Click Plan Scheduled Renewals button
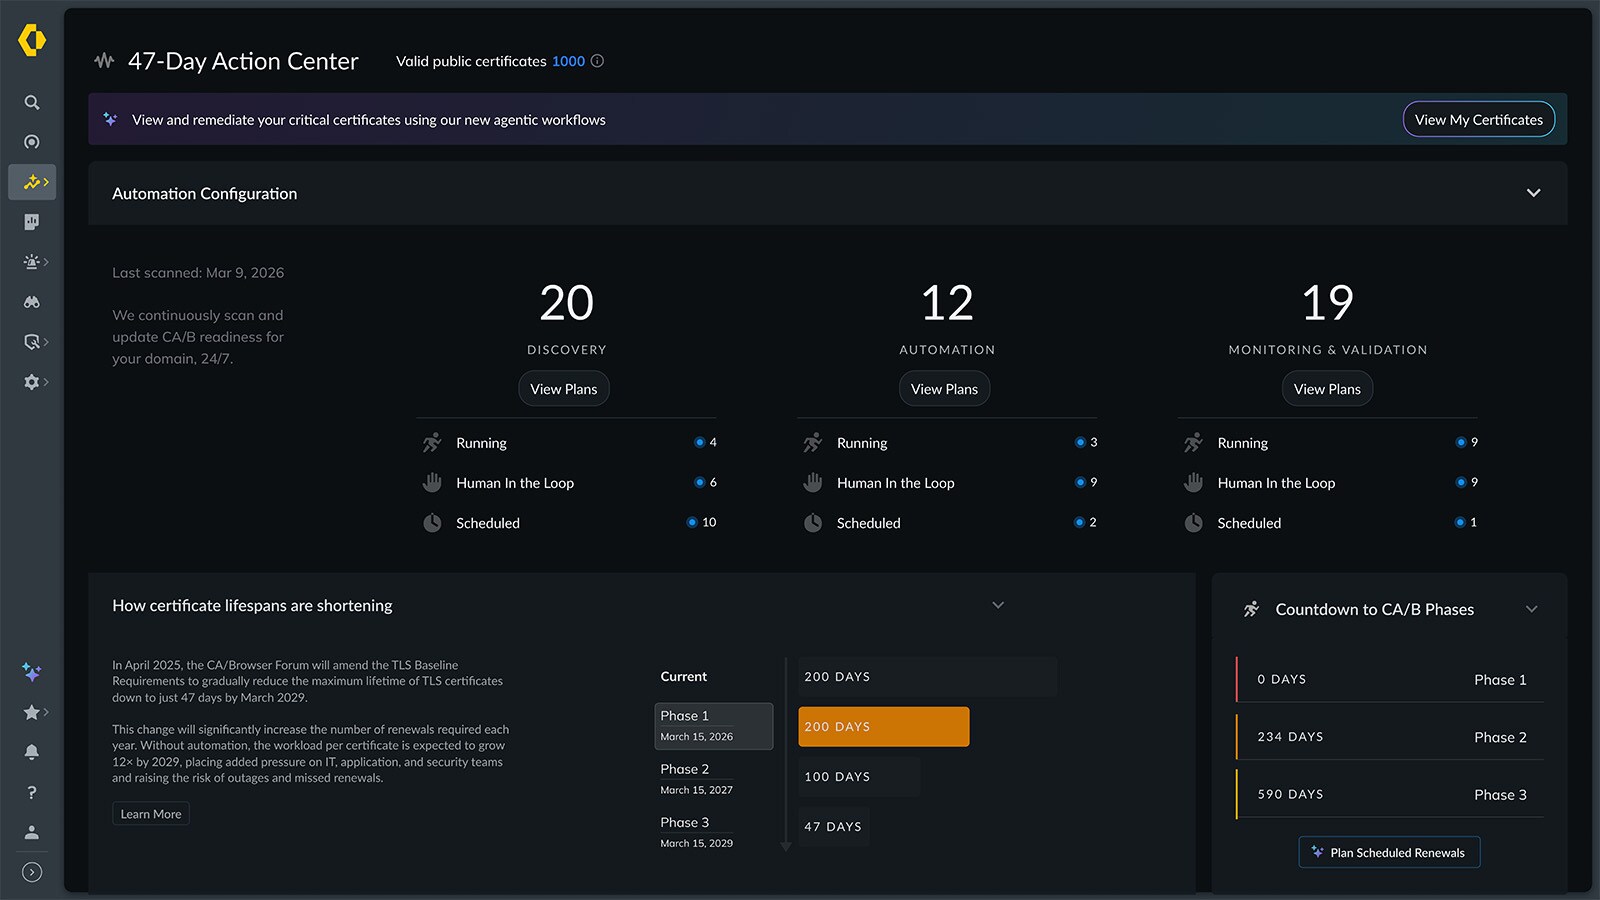The image size is (1600, 900). 1389,853
